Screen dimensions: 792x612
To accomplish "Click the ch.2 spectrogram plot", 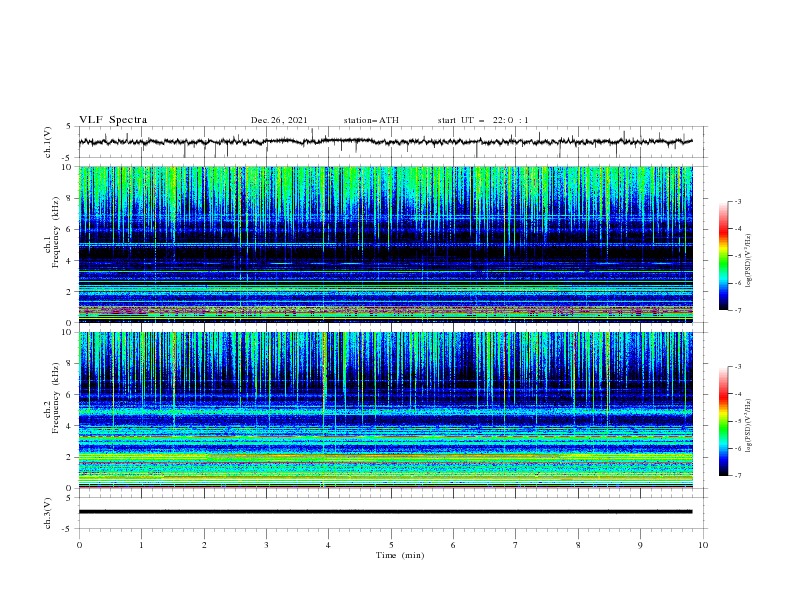I will click(x=386, y=410).
